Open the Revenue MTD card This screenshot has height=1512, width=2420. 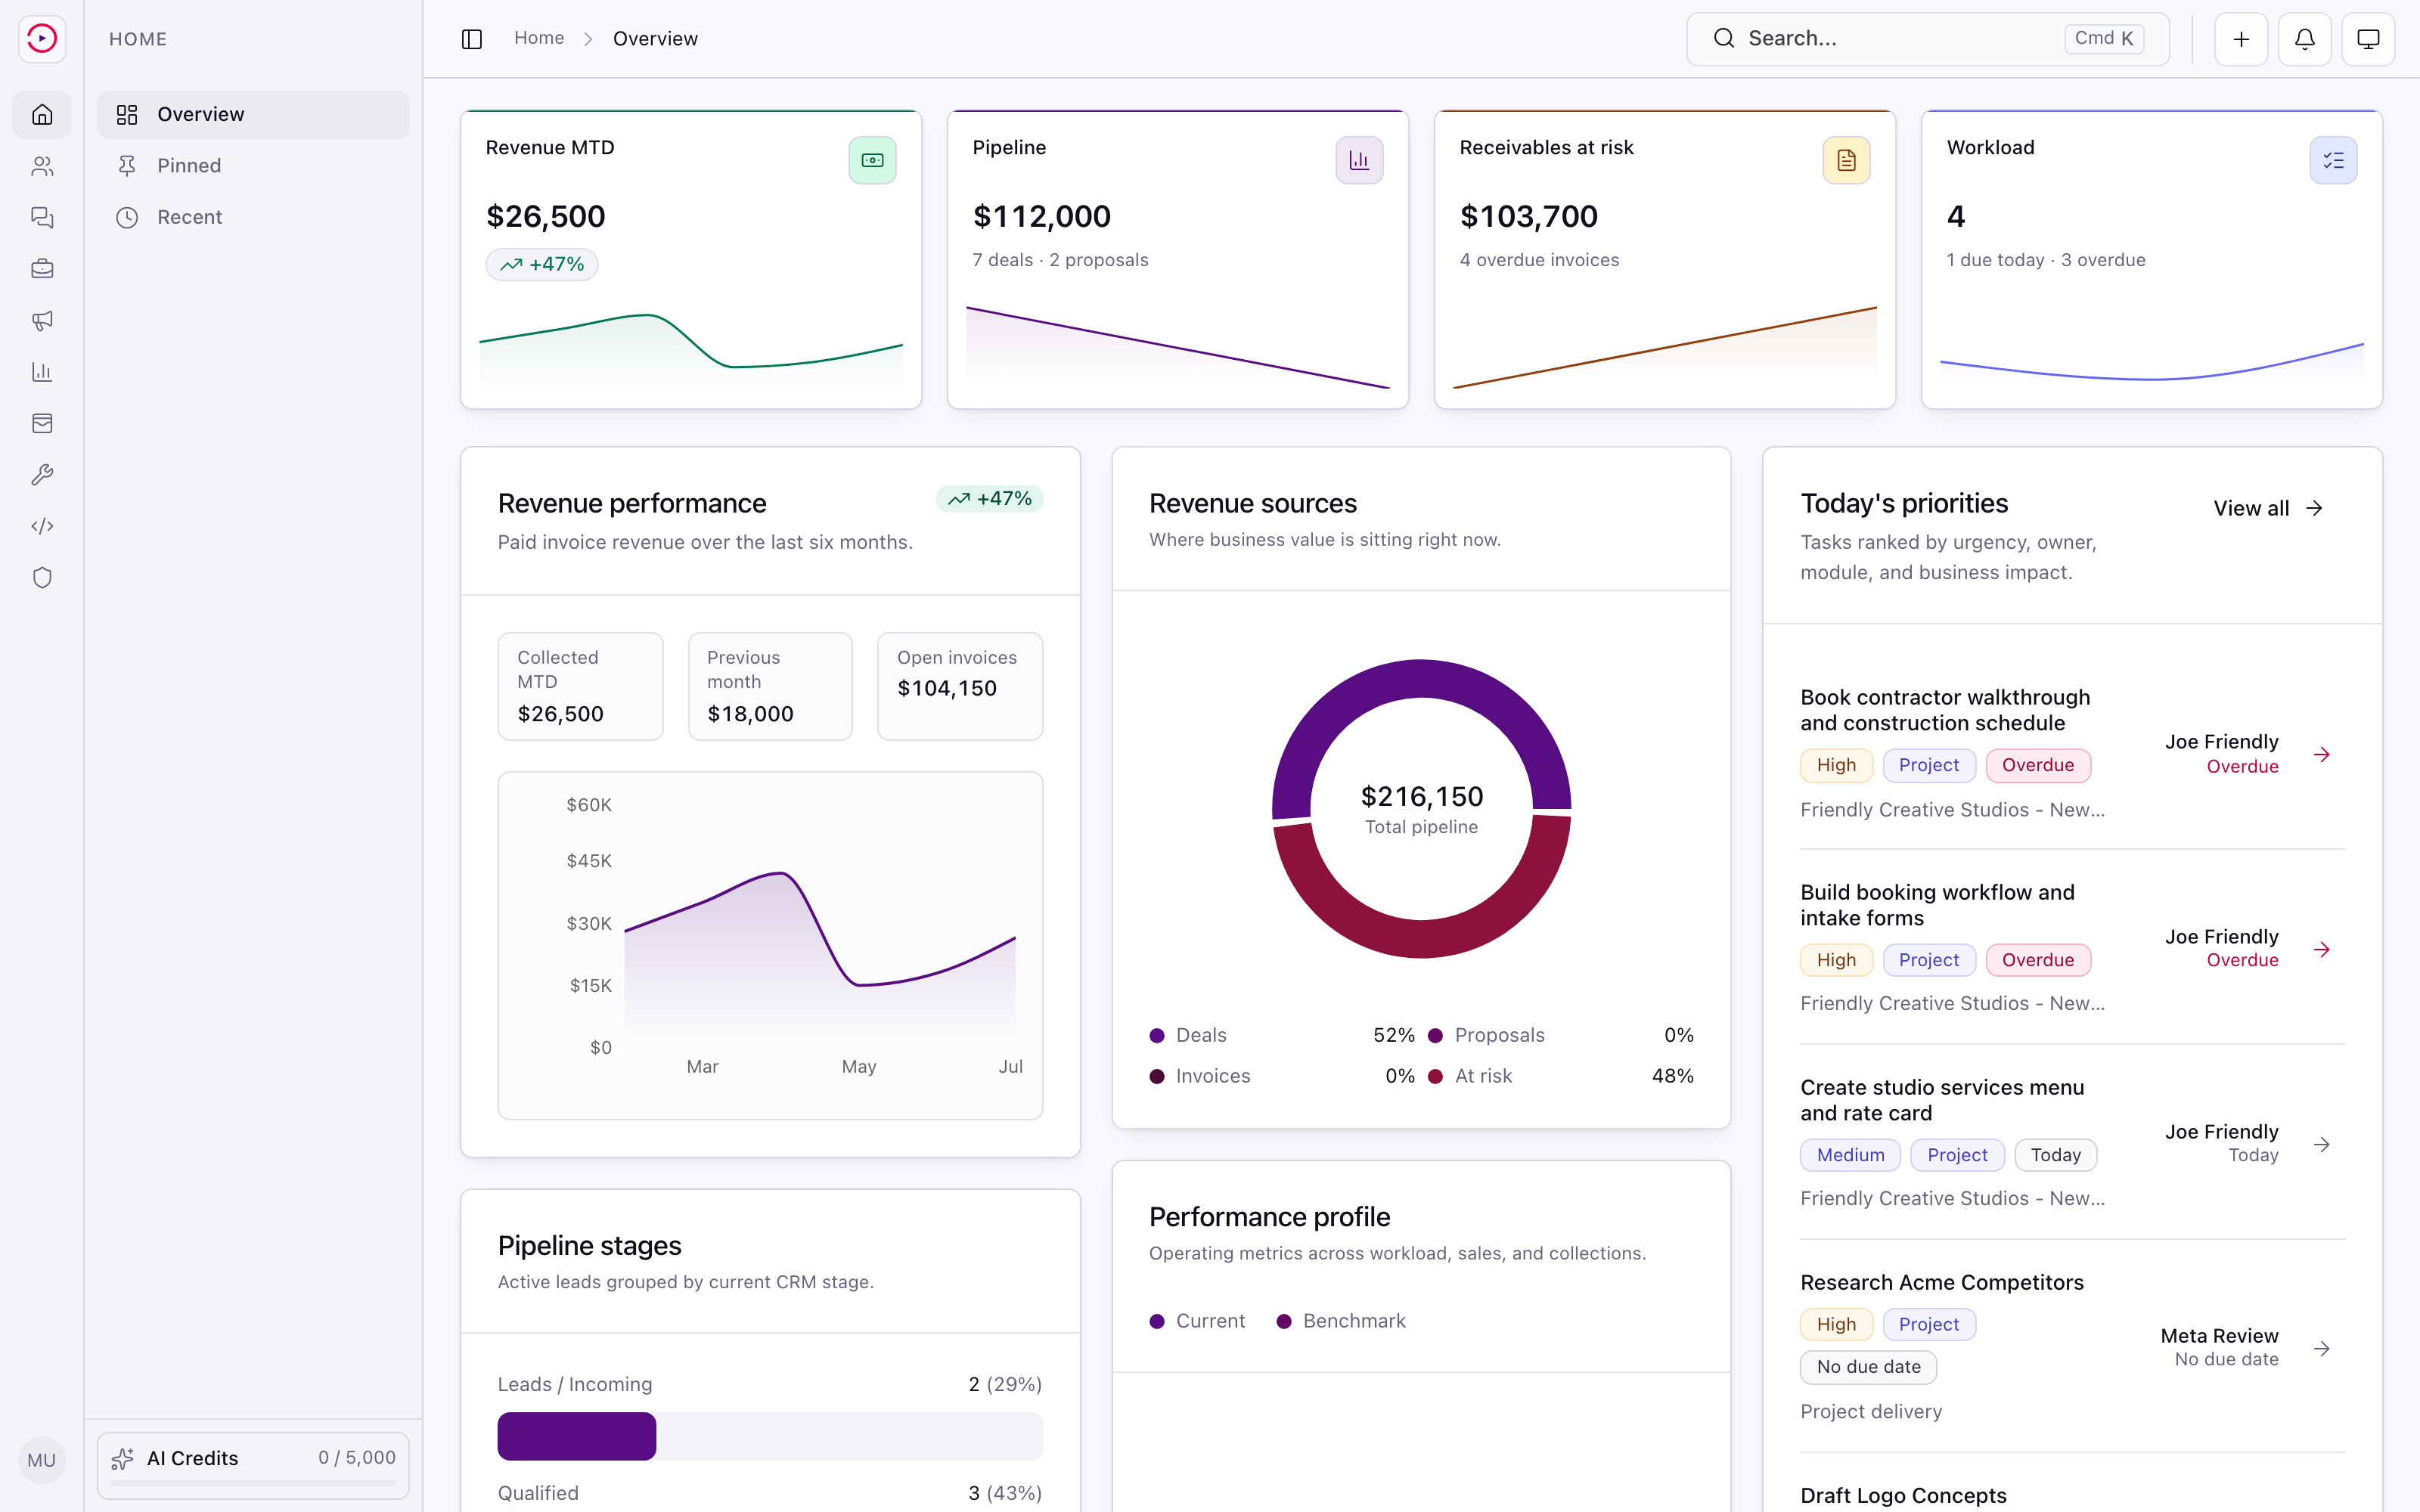tap(691, 259)
